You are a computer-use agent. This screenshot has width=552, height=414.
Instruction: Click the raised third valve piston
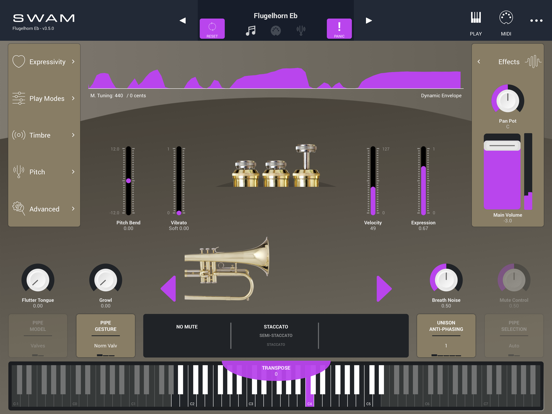click(306, 165)
